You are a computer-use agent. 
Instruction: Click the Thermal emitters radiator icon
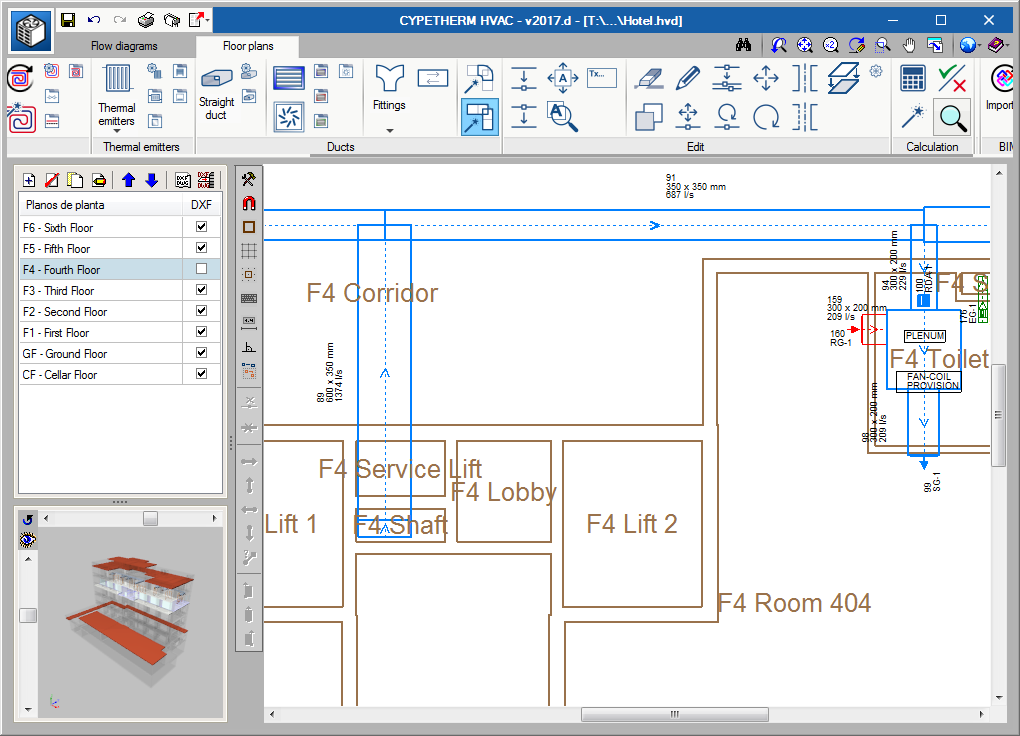[117, 79]
